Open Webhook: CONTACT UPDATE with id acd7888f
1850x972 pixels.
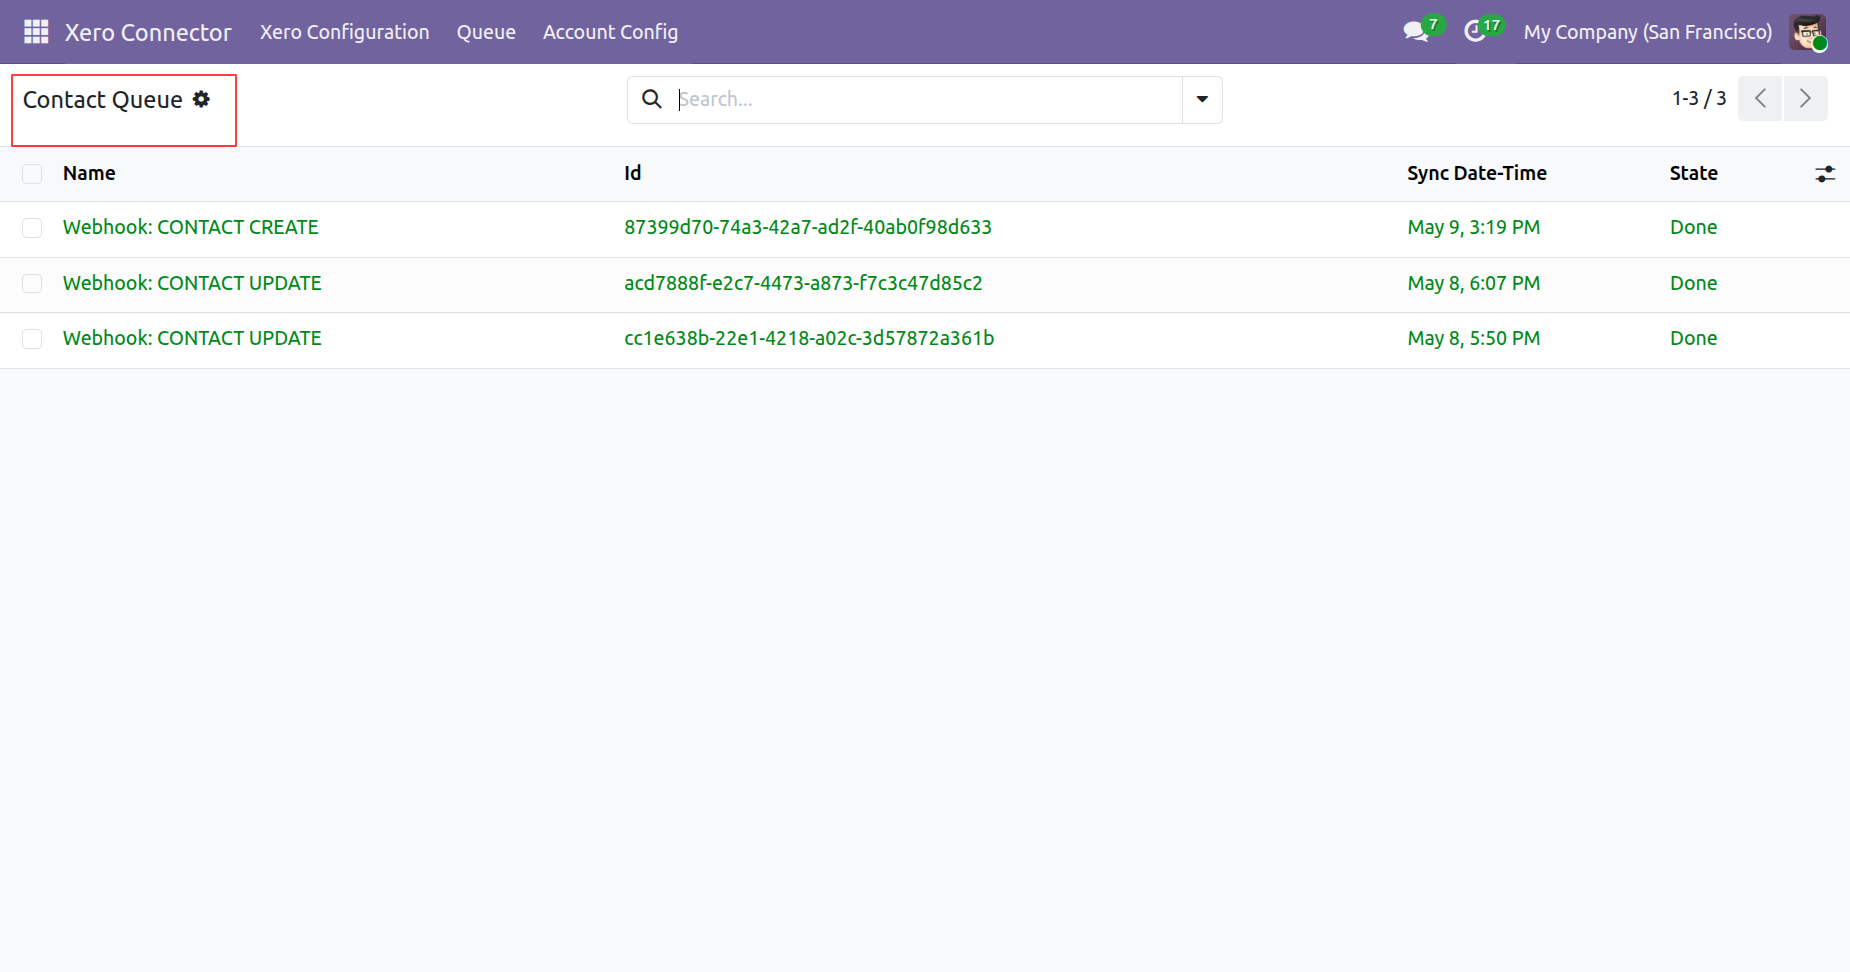click(x=192, y=283)
